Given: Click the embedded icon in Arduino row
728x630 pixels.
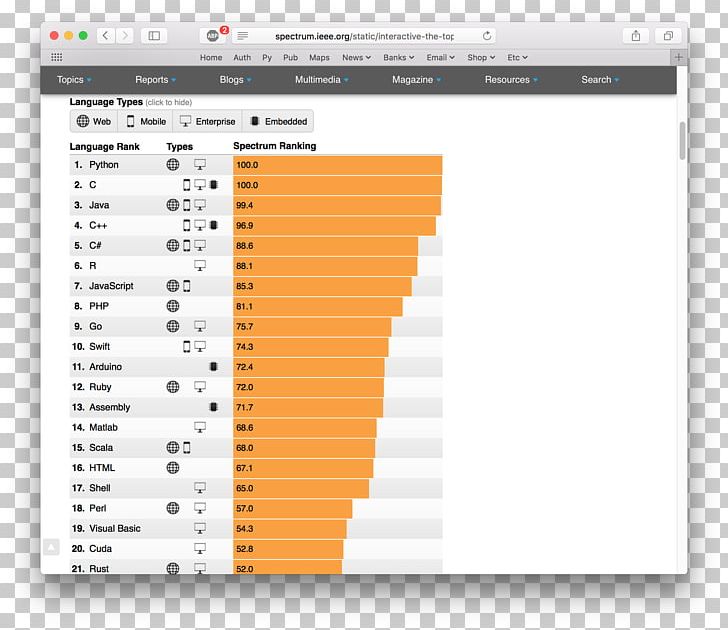Looking at the screenshot, I should click(214, 367).
